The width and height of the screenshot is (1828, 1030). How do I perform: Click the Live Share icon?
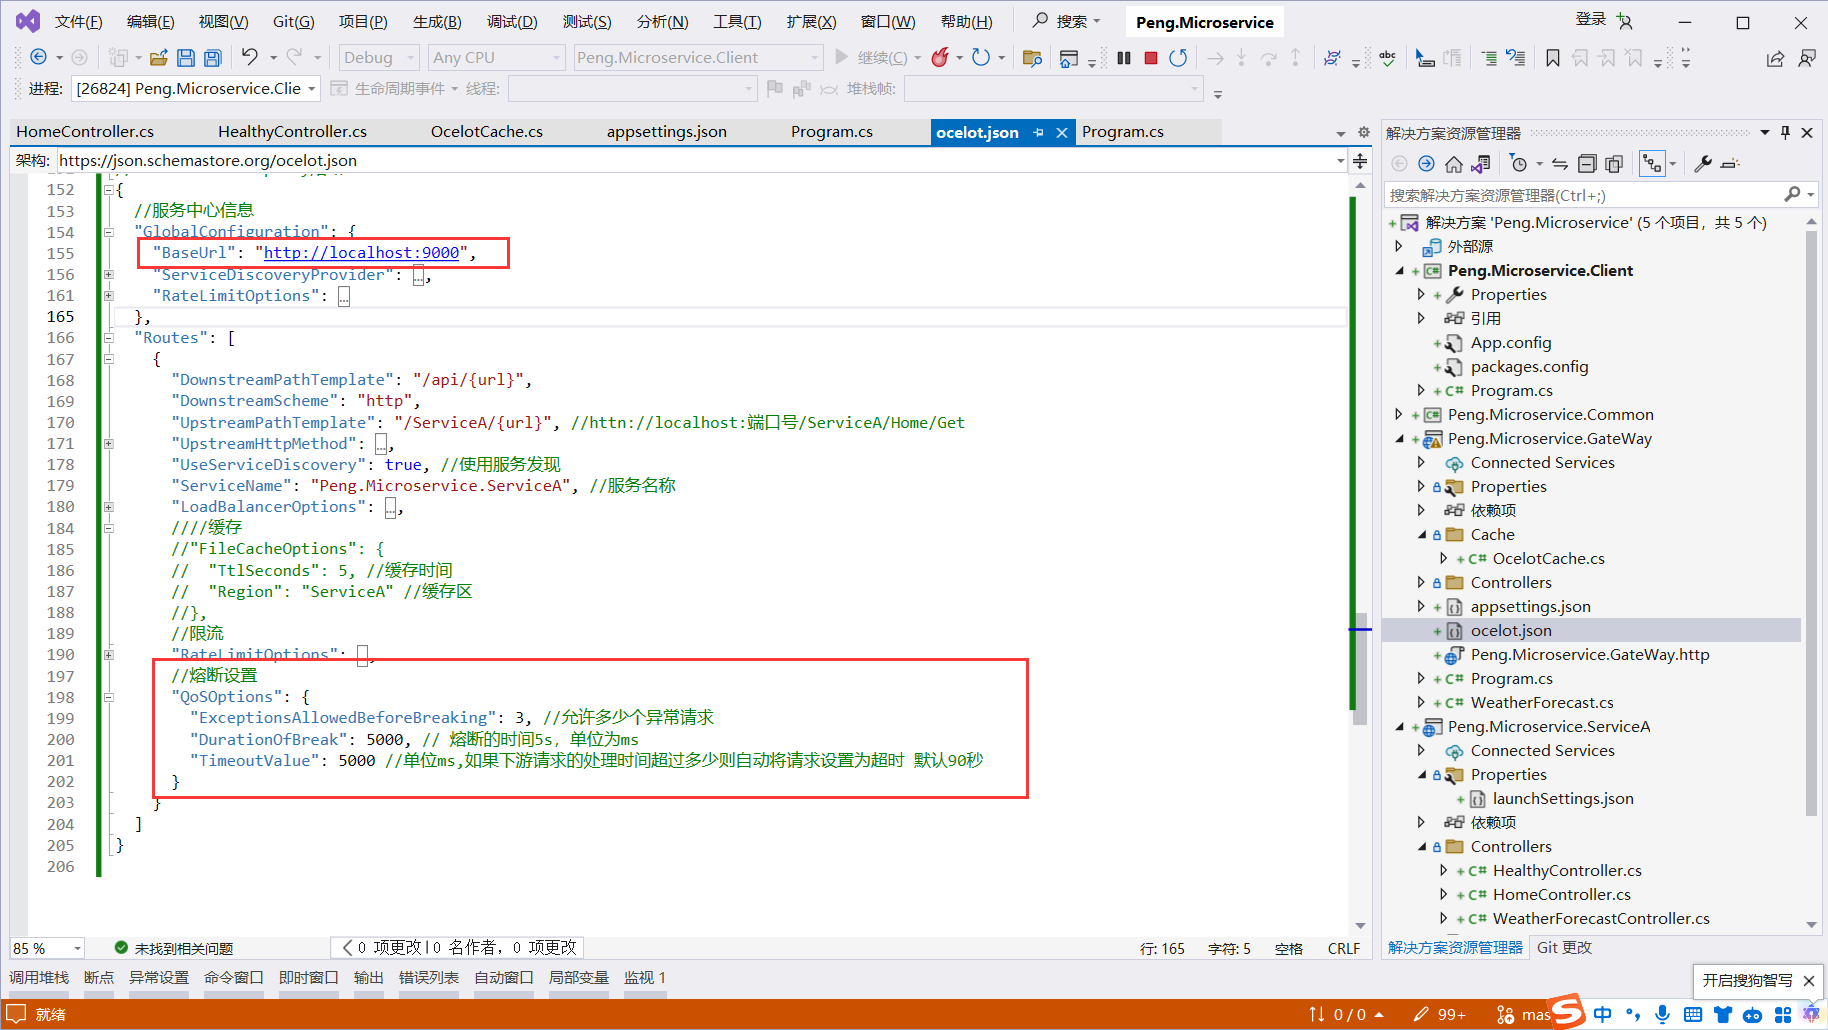(1775, 58)
